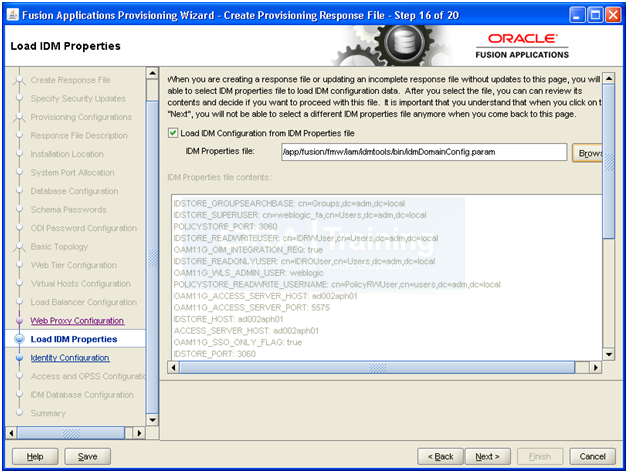Click the Provisioning Configurations step node icon
The height and width of the screenshot is (473, 628).
[19, 117]
